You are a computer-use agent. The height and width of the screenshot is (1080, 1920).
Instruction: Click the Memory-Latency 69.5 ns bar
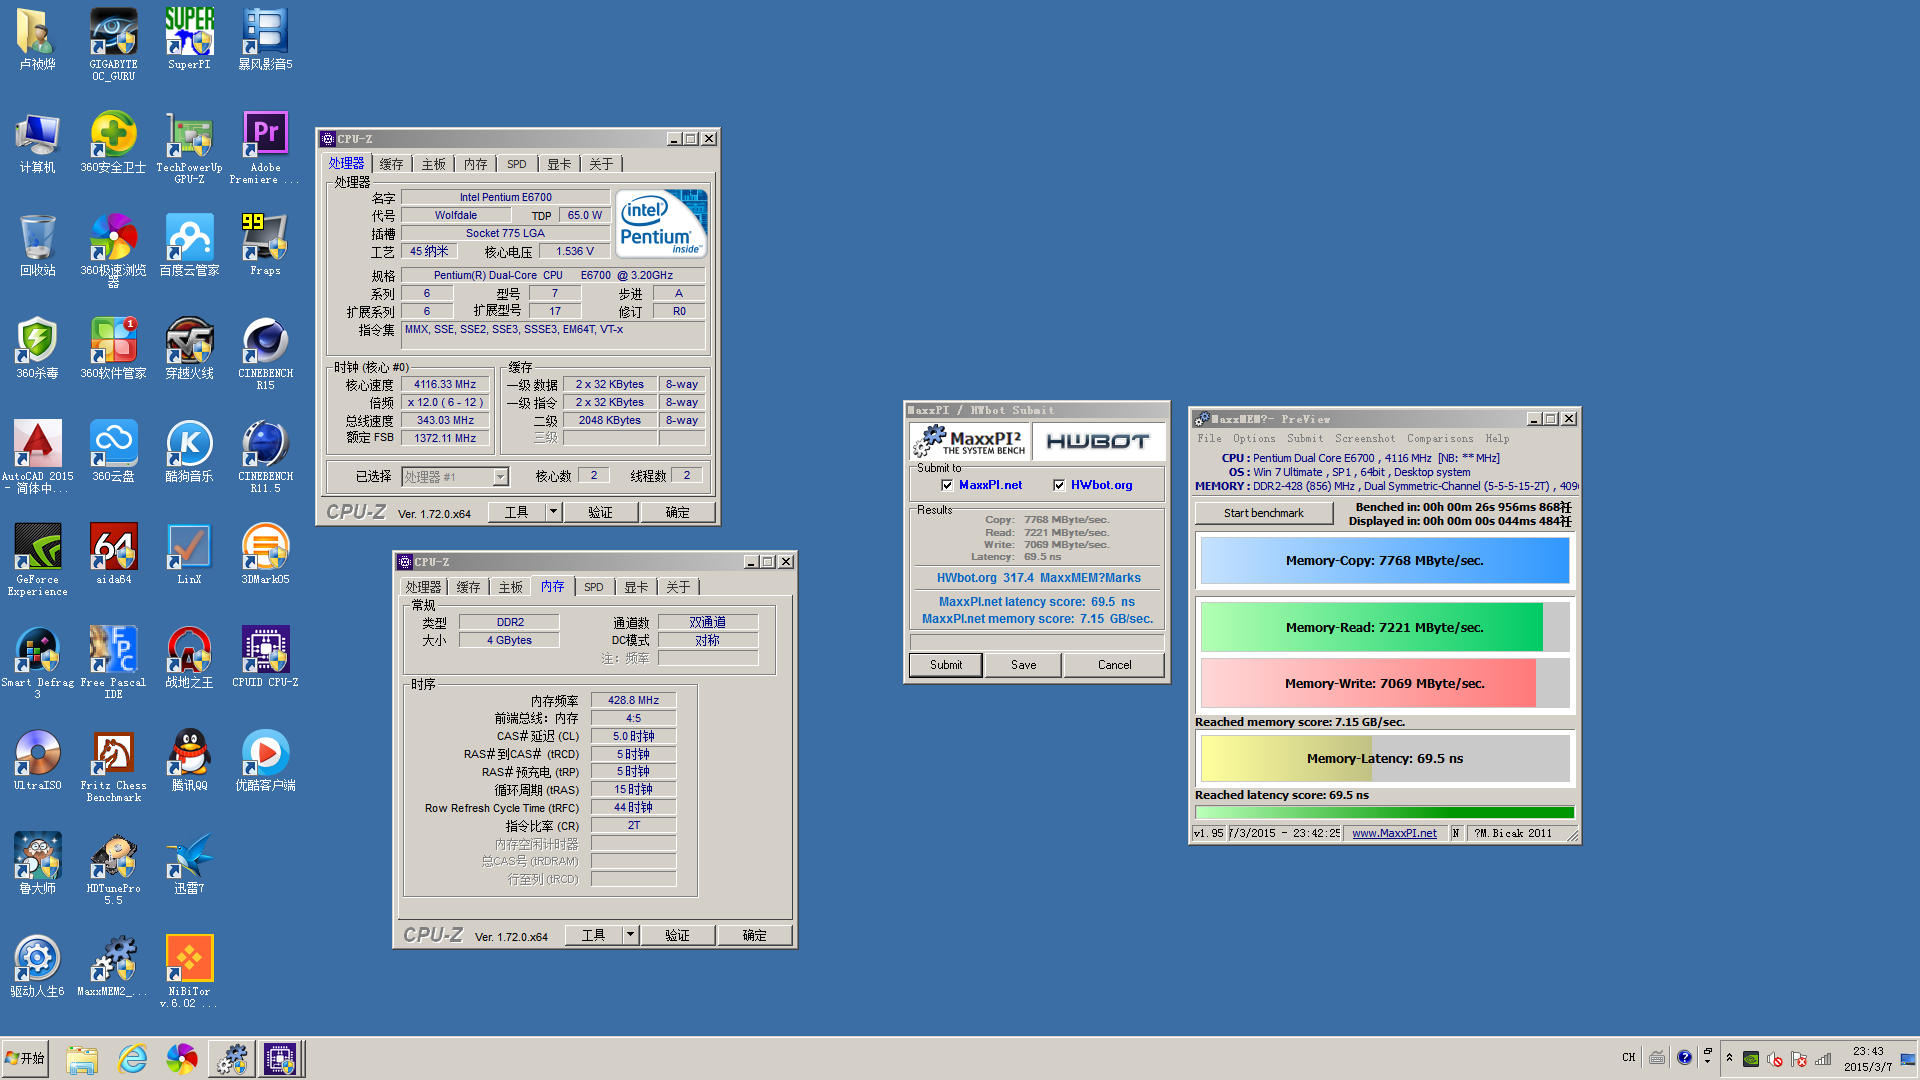(x=1384, y=758)
